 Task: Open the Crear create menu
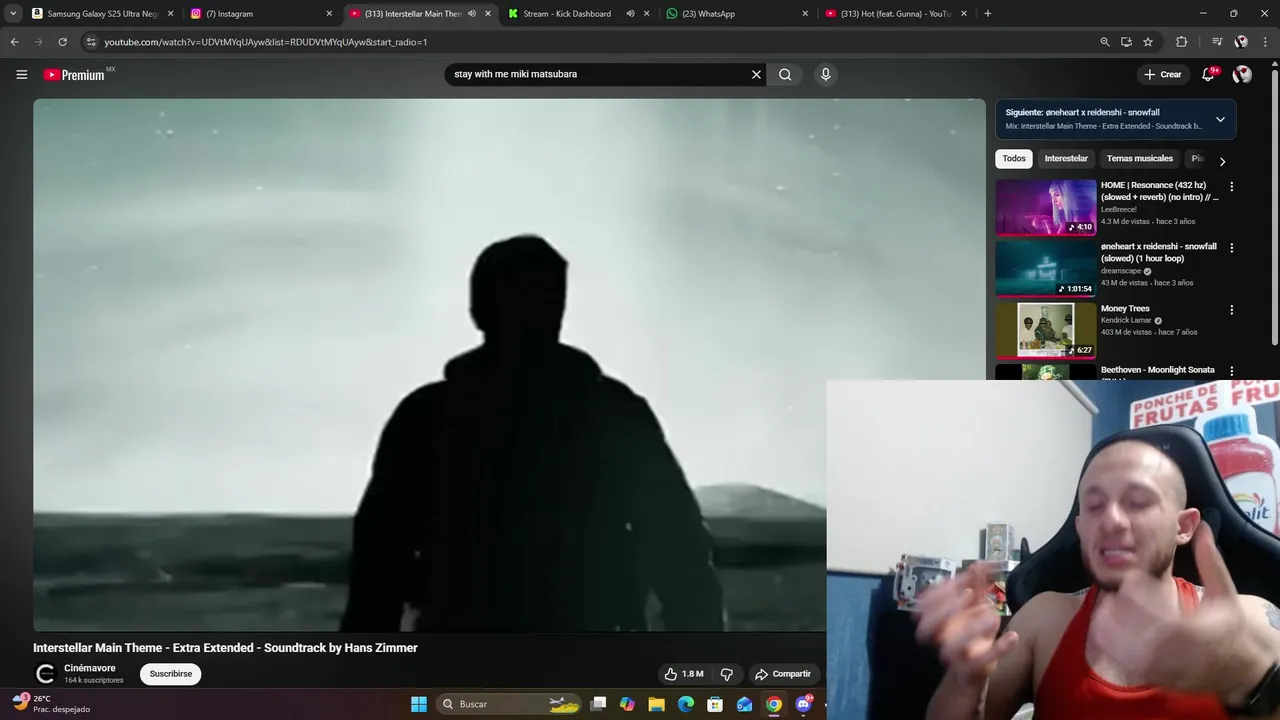(x=1162, y=74)
